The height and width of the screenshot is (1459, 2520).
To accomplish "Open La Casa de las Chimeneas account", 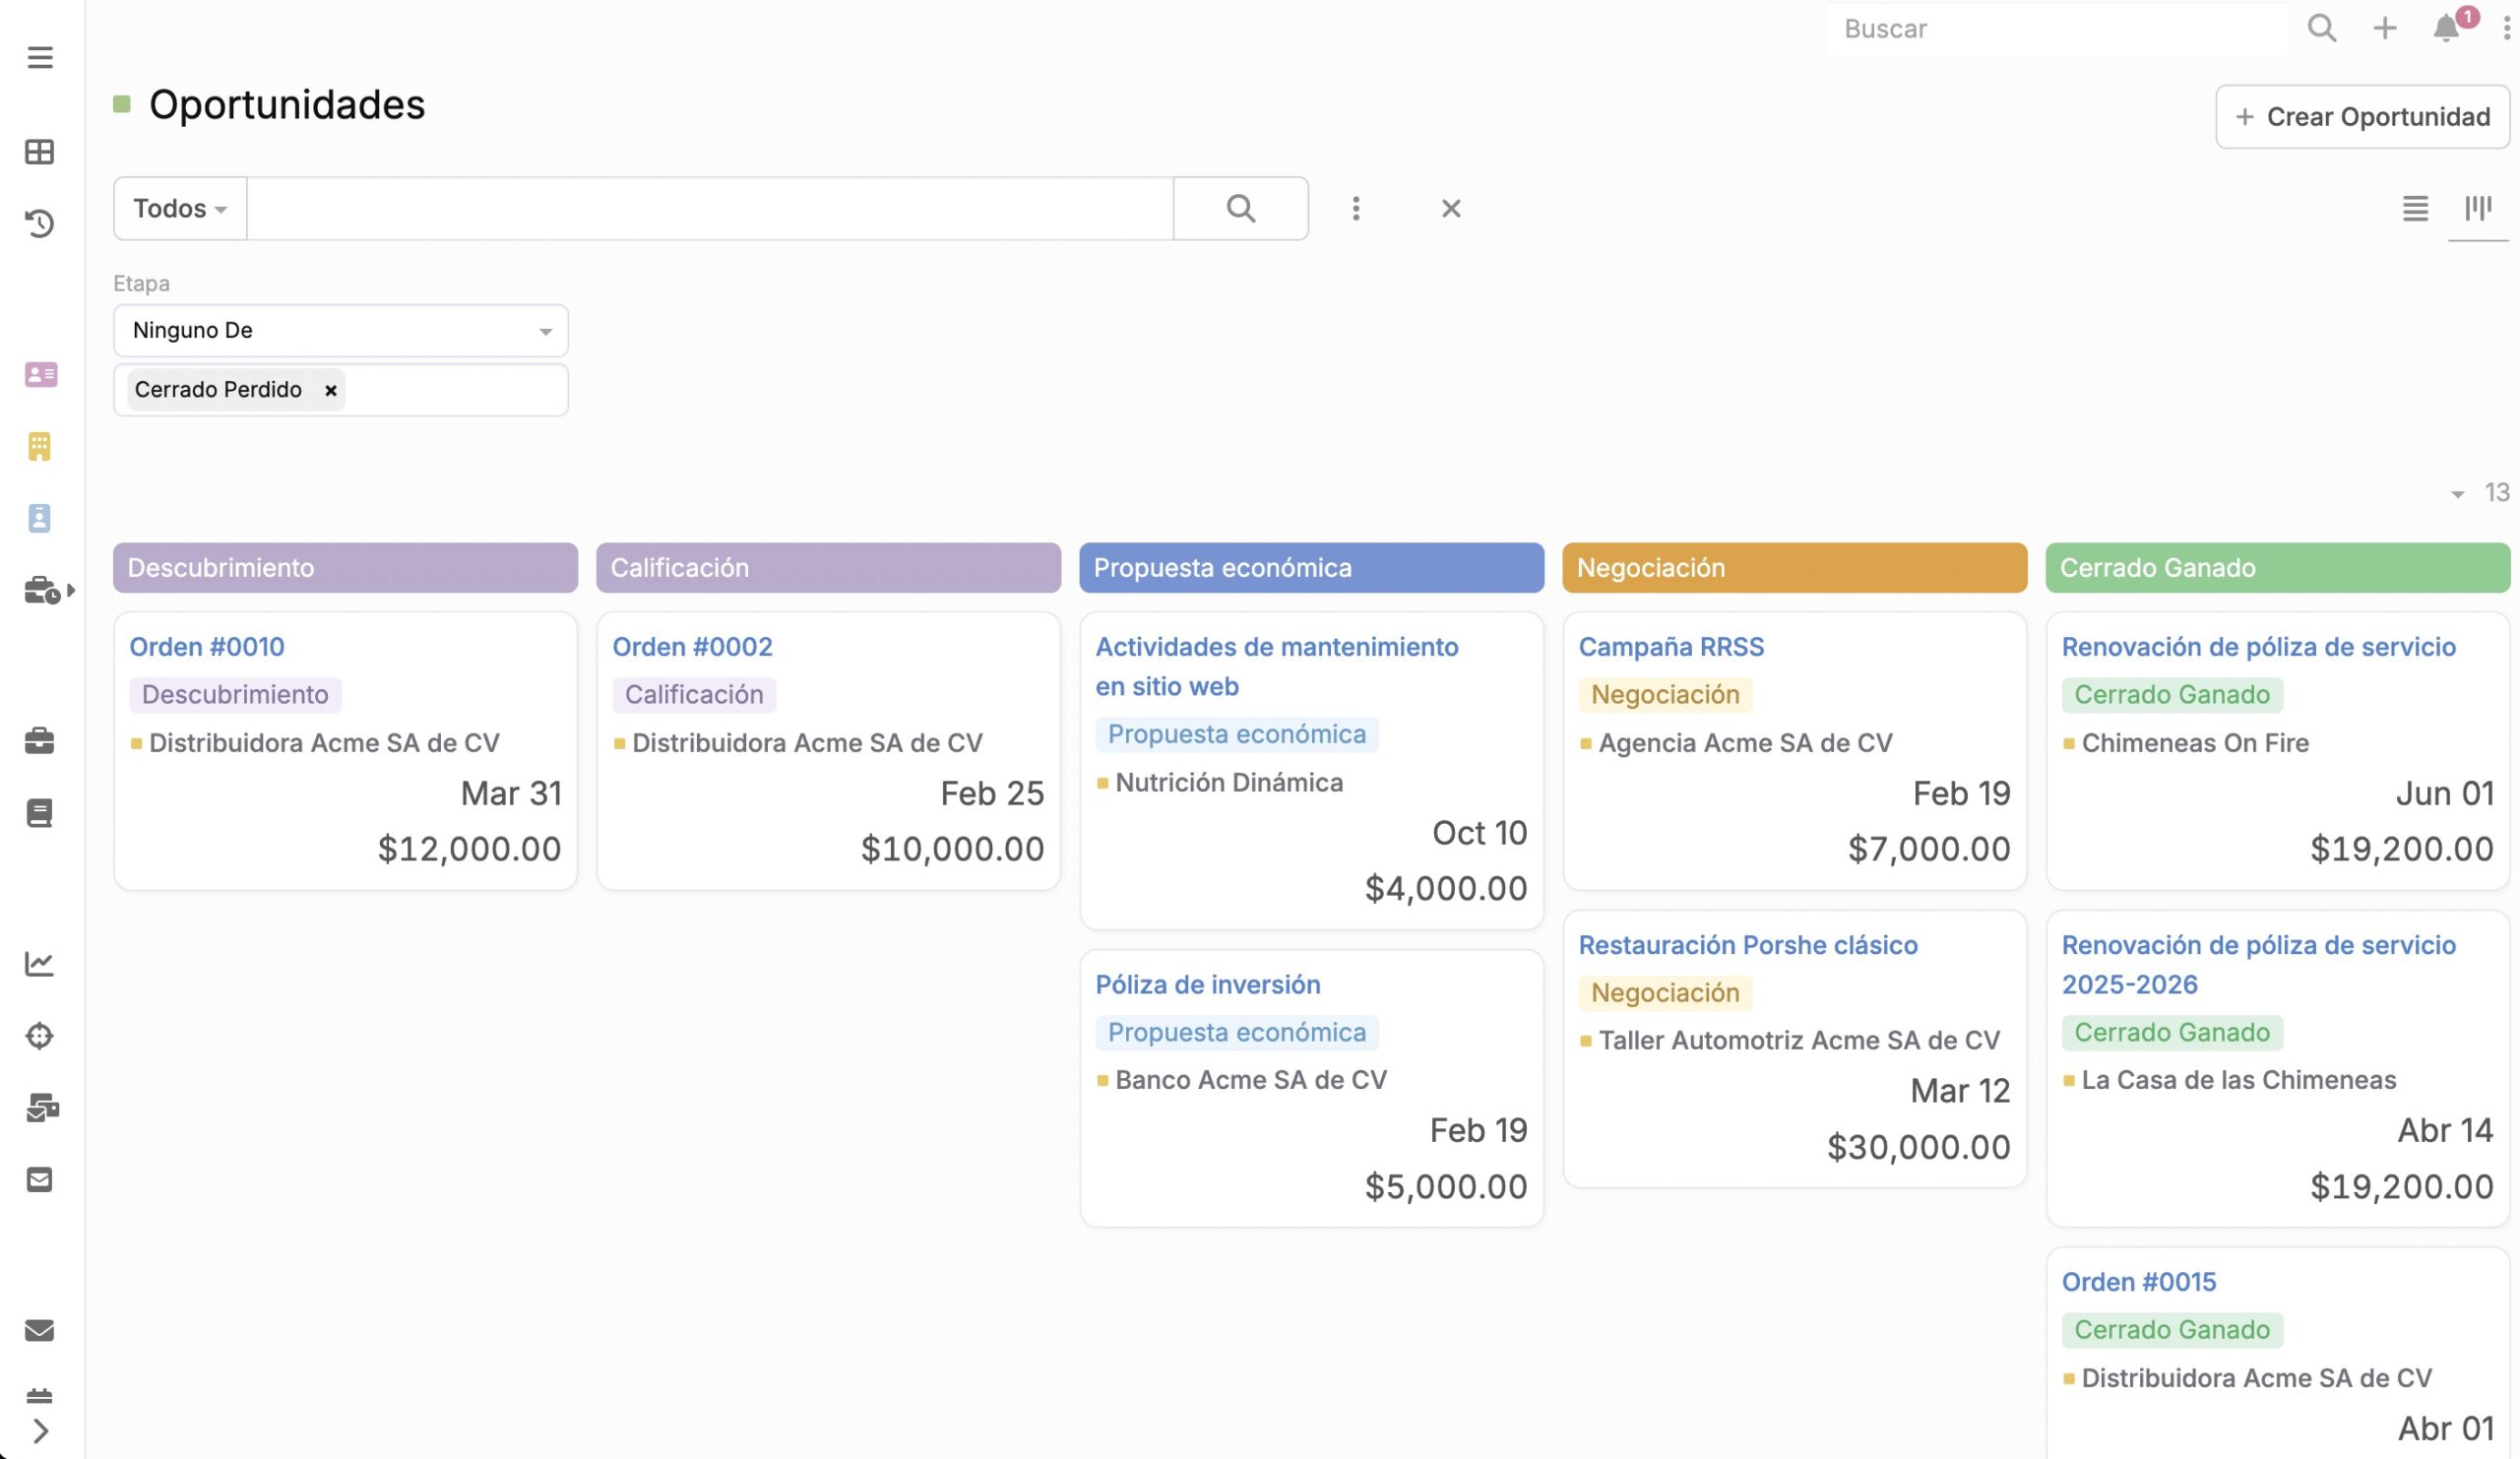I will pyautogui.click(x=2238, y=1080).
